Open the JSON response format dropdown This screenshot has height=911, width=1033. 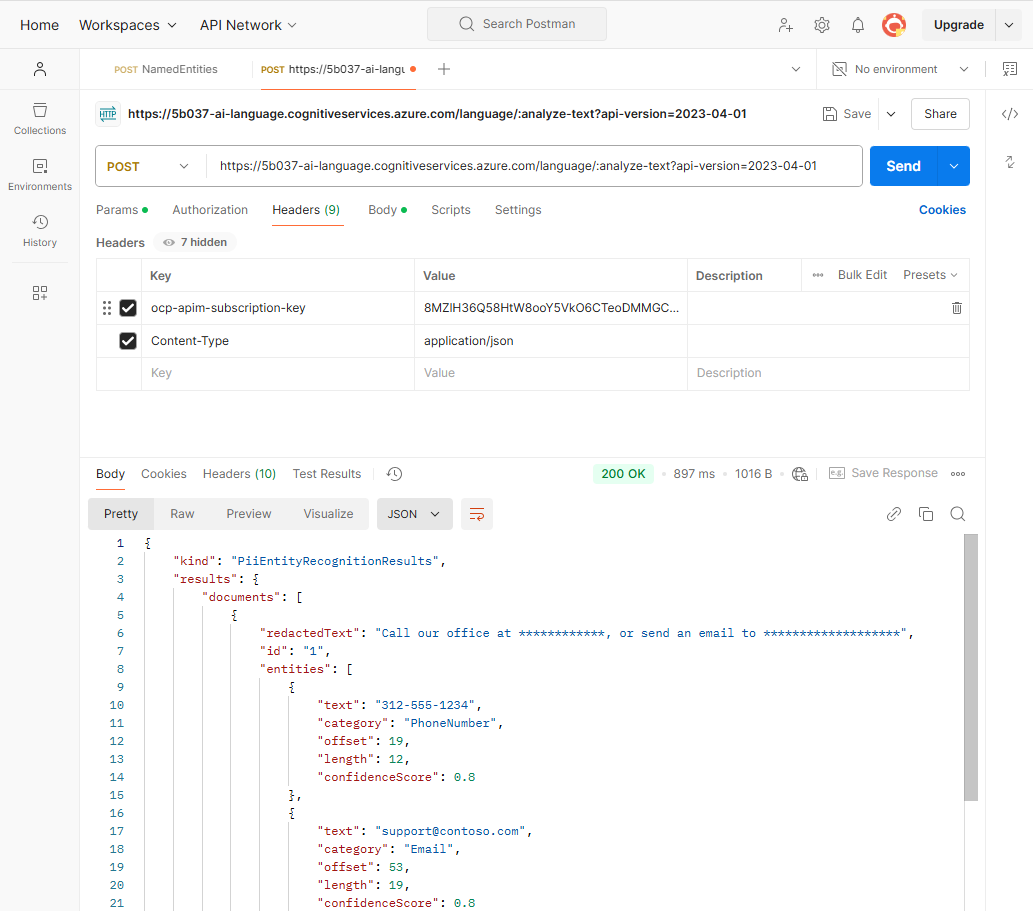414,514
